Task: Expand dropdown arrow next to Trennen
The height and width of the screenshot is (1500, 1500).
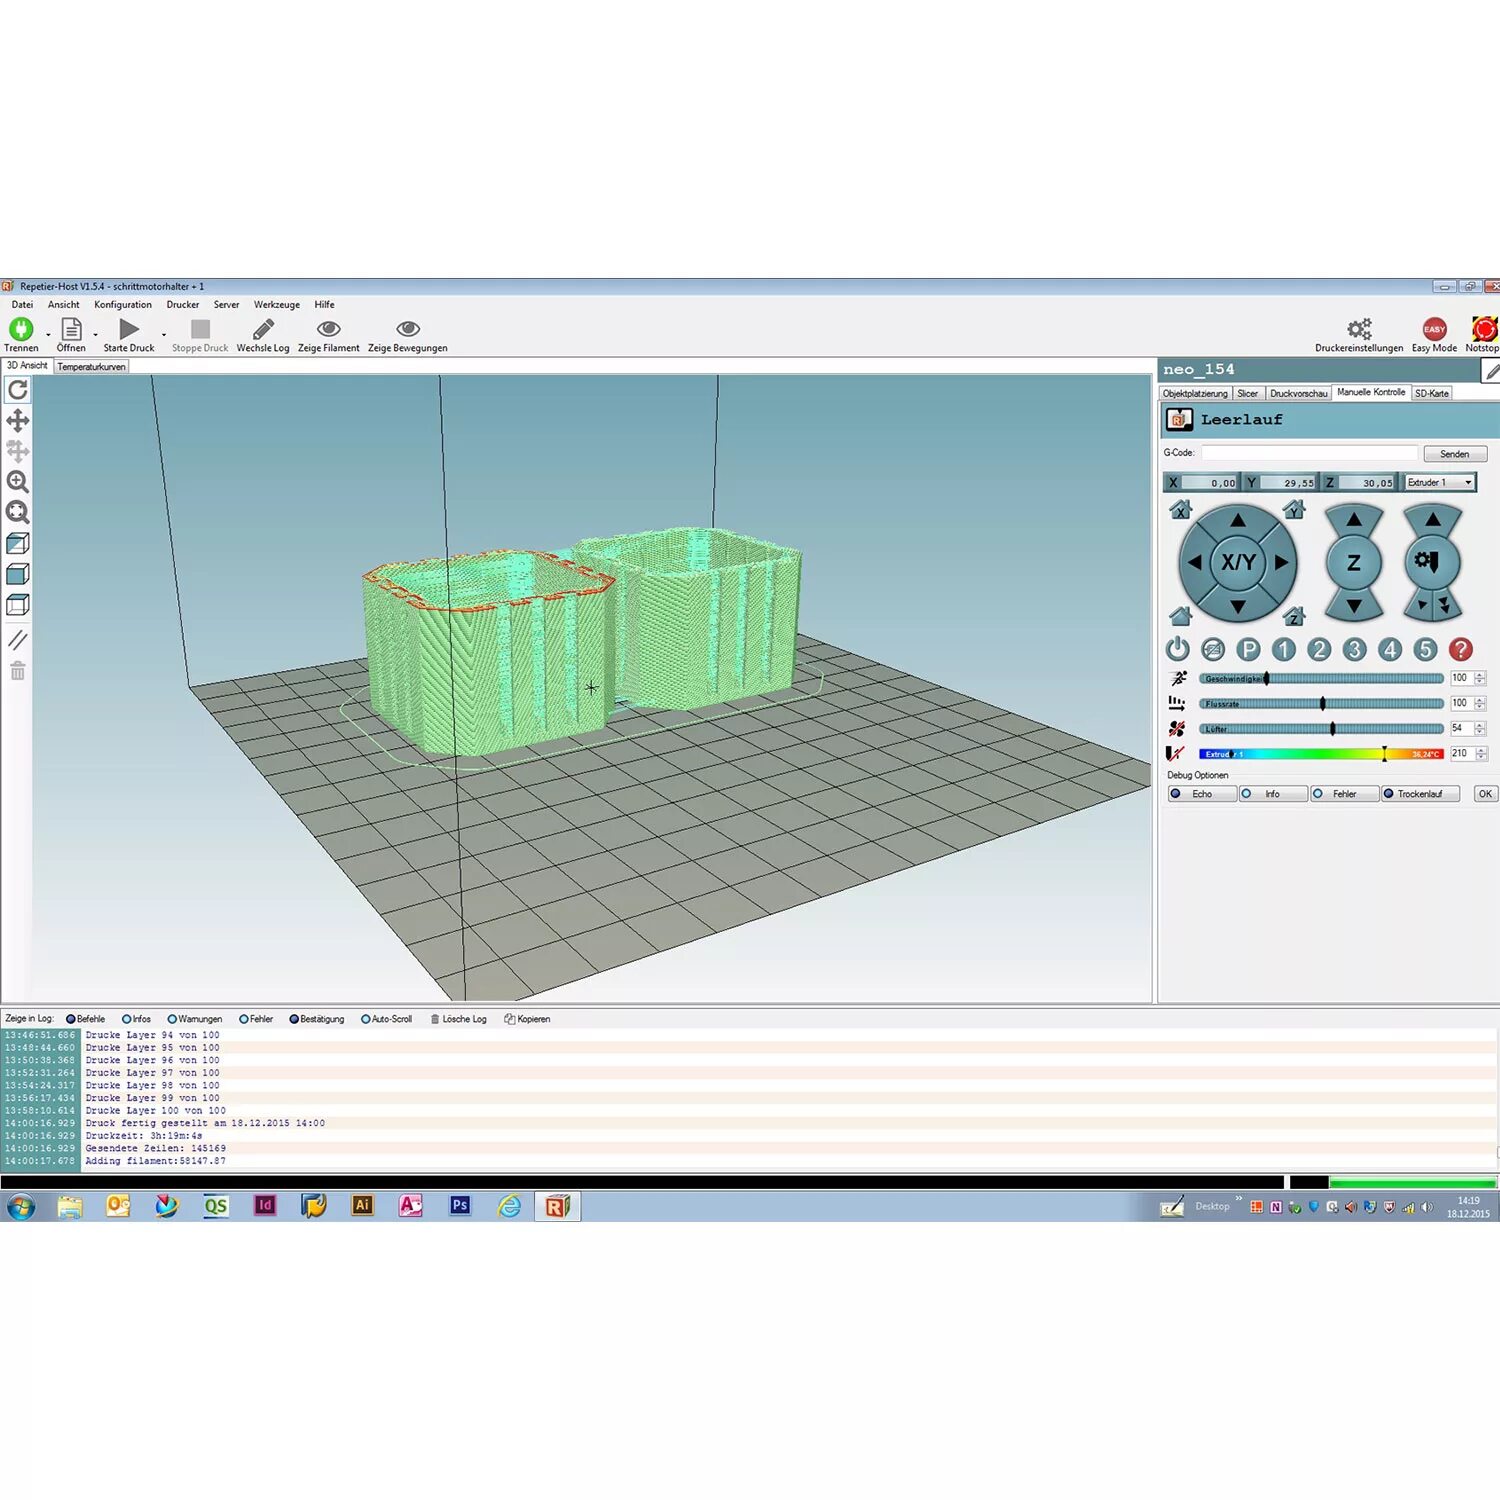Action: (x=48, y=335)
